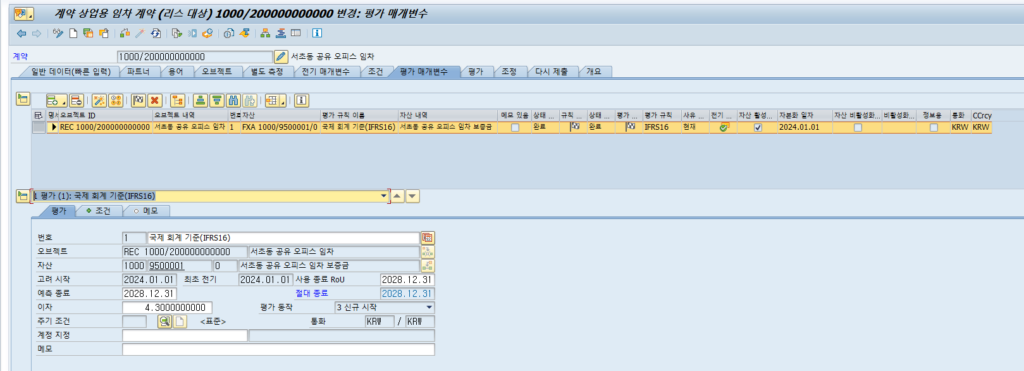Toggle the 메모 있음 checkbox in the row

click(x=515, y=128)
